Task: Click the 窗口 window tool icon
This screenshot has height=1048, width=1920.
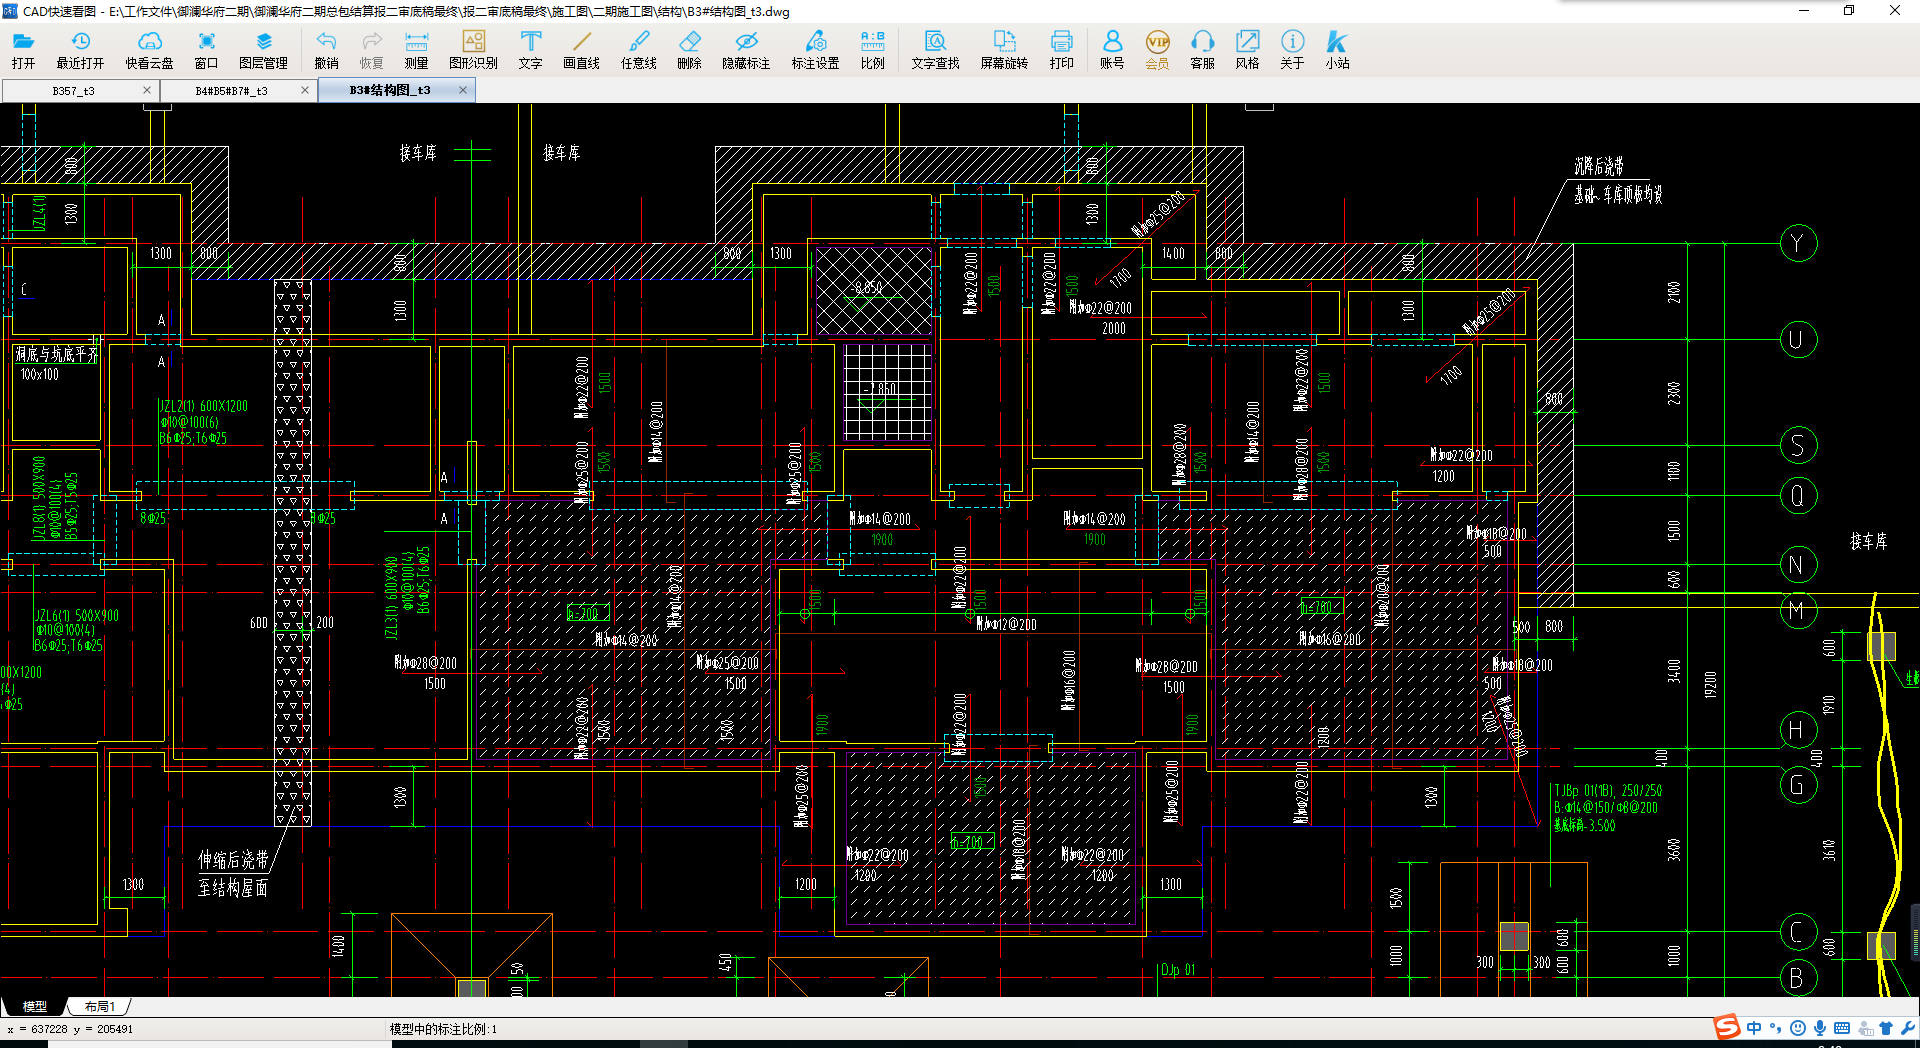Action: (206, 49)
